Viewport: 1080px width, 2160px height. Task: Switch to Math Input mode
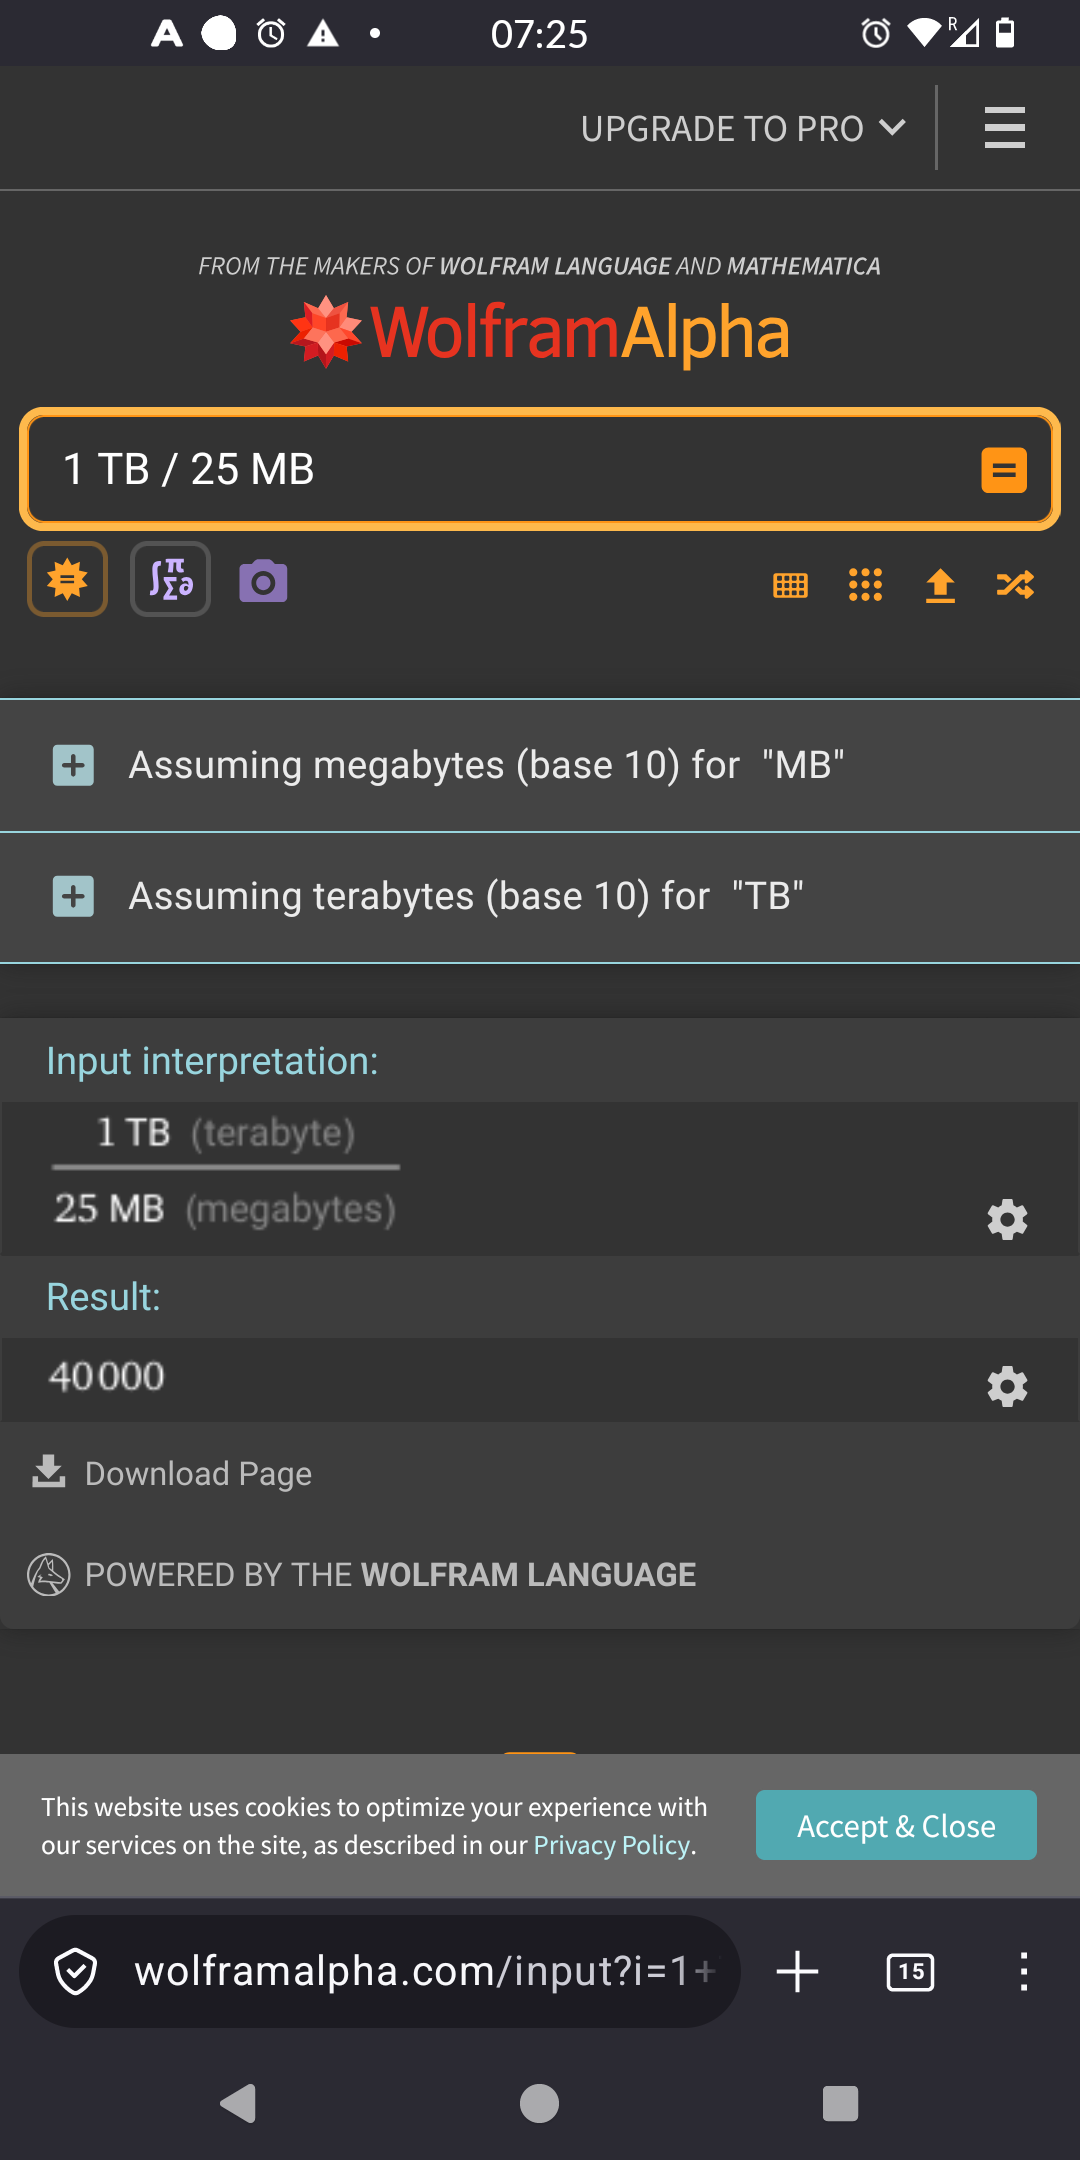click(170, 579)
